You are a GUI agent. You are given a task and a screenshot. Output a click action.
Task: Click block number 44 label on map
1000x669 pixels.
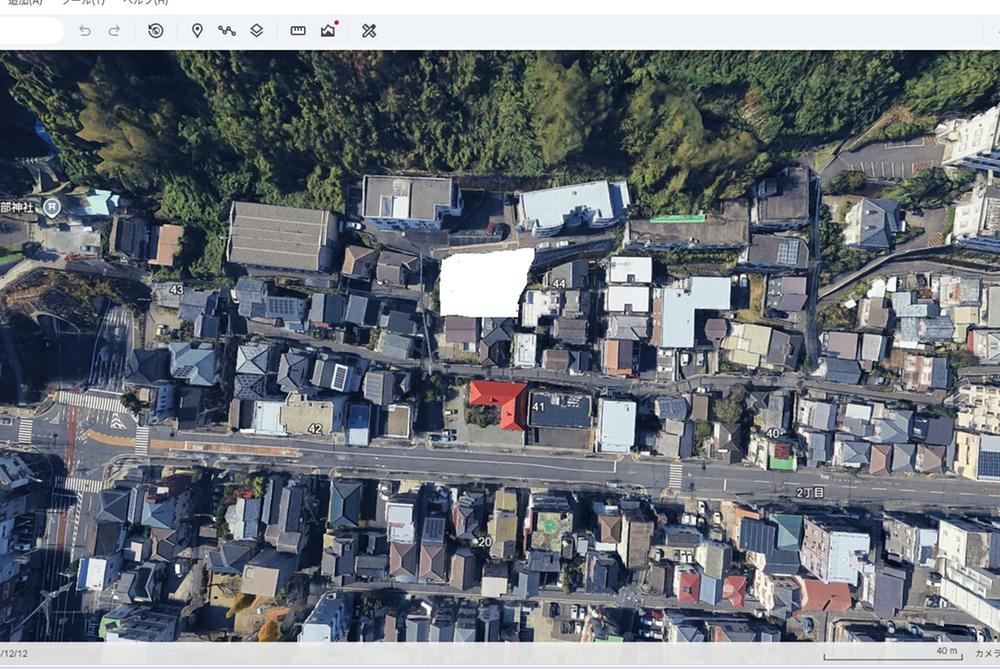[x=559, y=284]
